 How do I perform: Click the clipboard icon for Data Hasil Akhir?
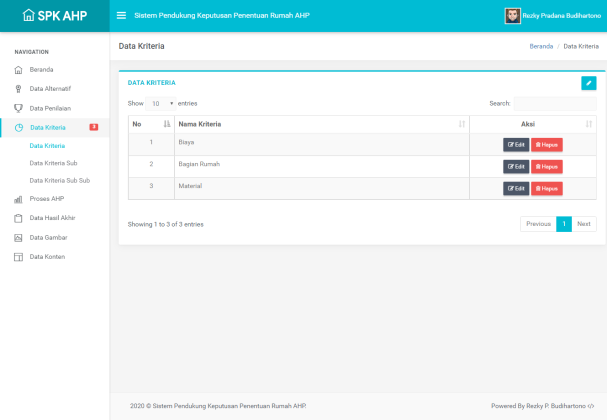coord(18,217)
